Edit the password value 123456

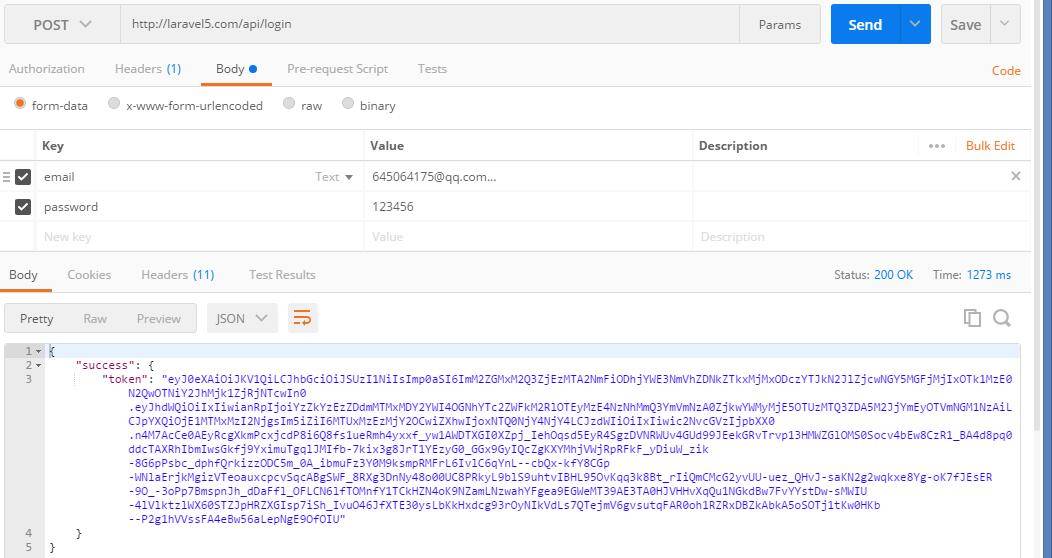(528, 207)
